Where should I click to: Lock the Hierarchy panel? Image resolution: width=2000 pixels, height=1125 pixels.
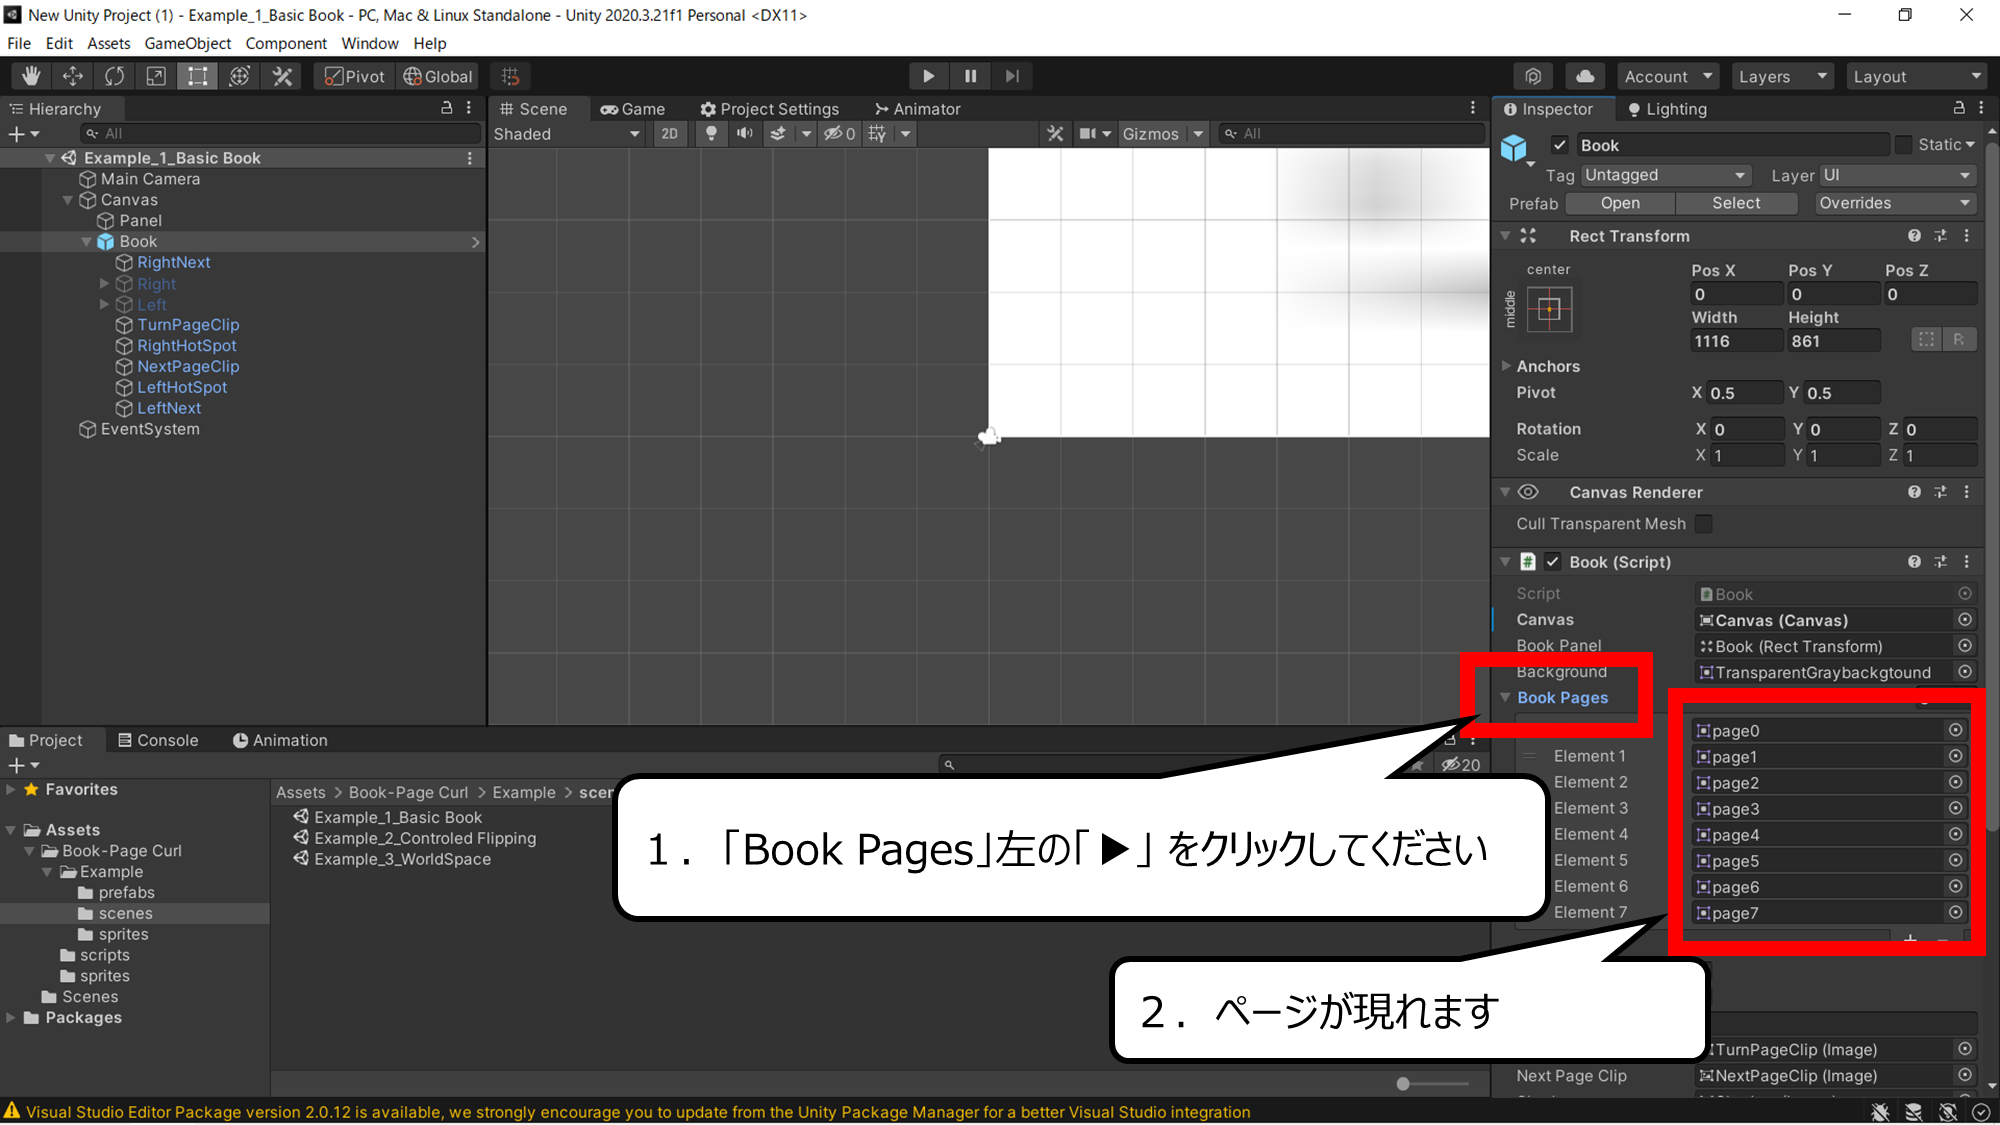(447, 108)
